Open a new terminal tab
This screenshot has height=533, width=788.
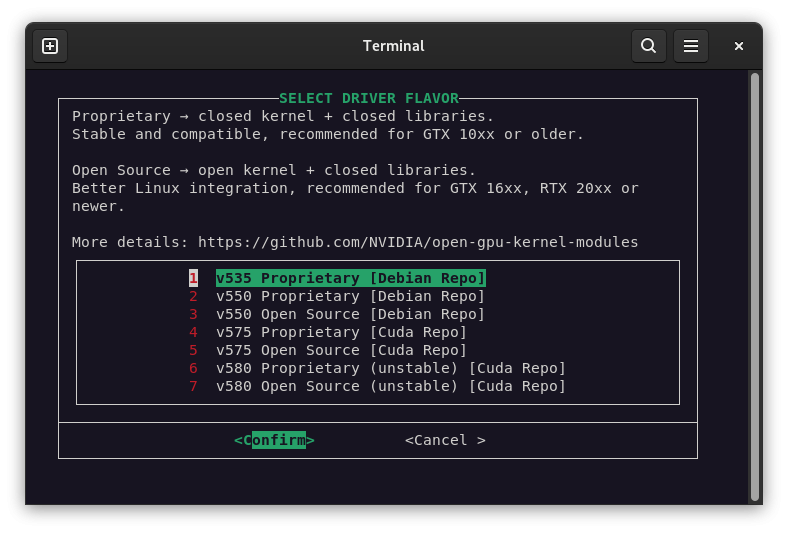(50, 46)
